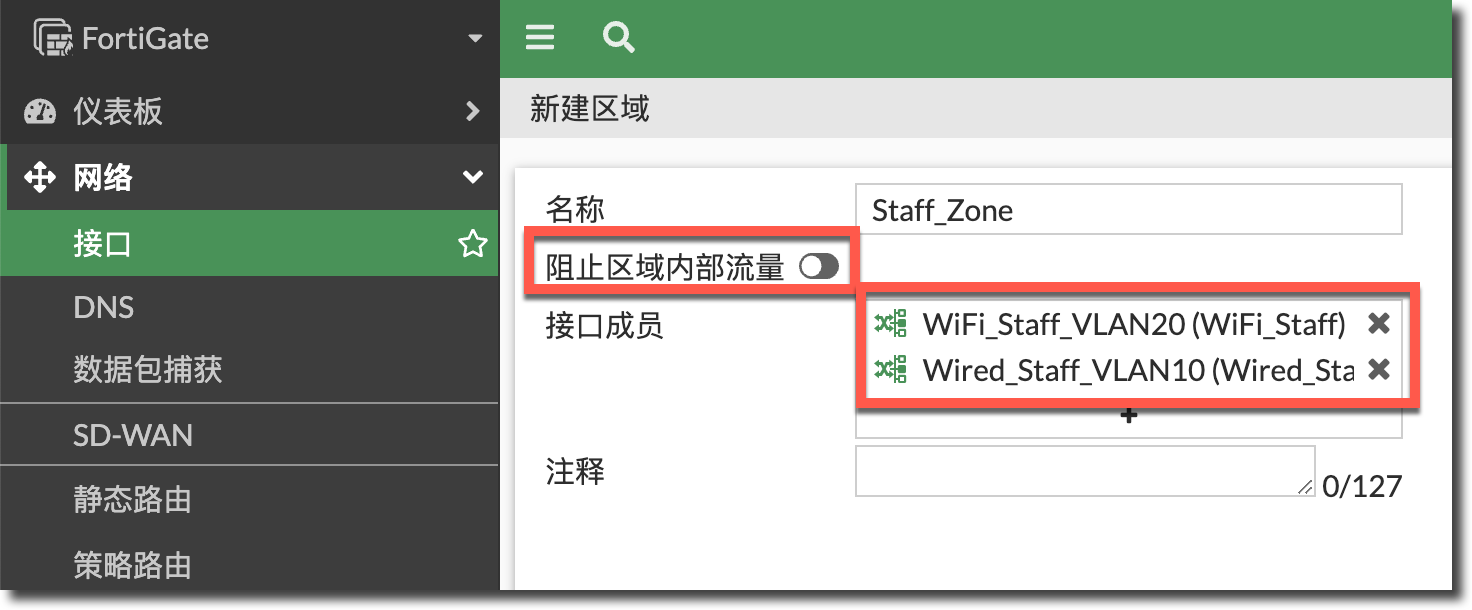Toggle 阻止区域内部流量 switch

[x=818, y=266]
